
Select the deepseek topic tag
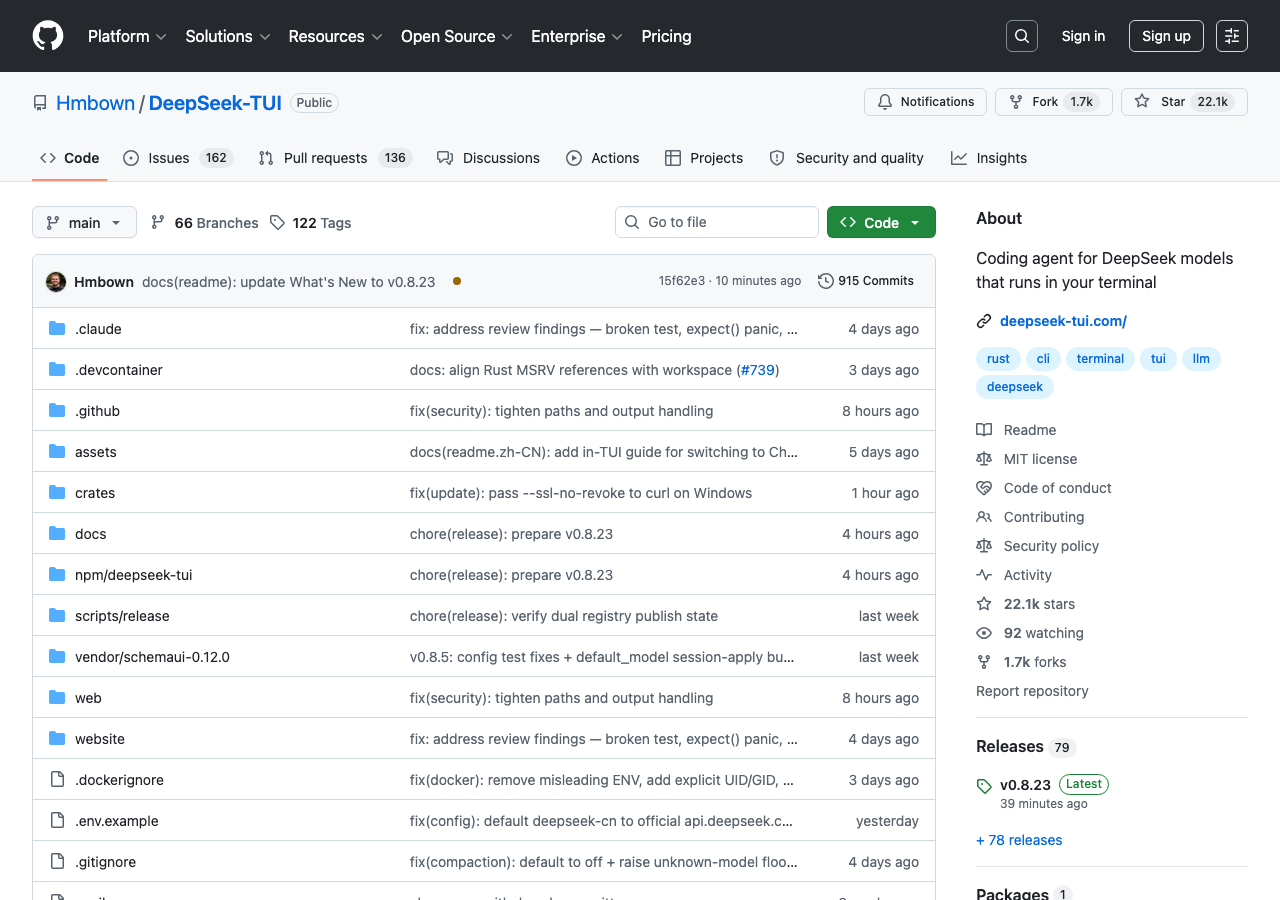[x=1015, y=387]
